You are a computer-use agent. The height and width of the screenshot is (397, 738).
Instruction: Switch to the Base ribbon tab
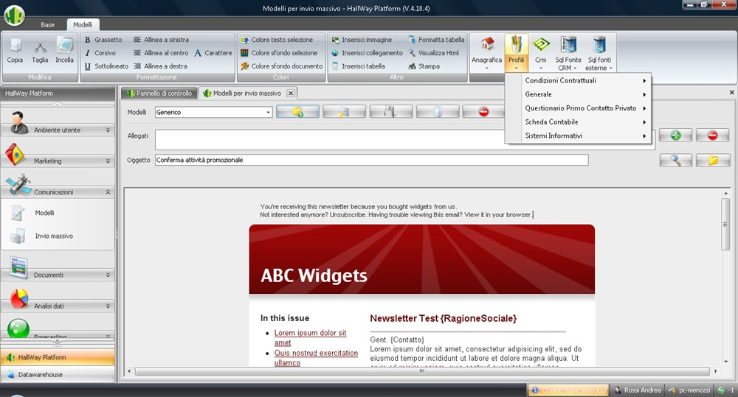(48, 24)
